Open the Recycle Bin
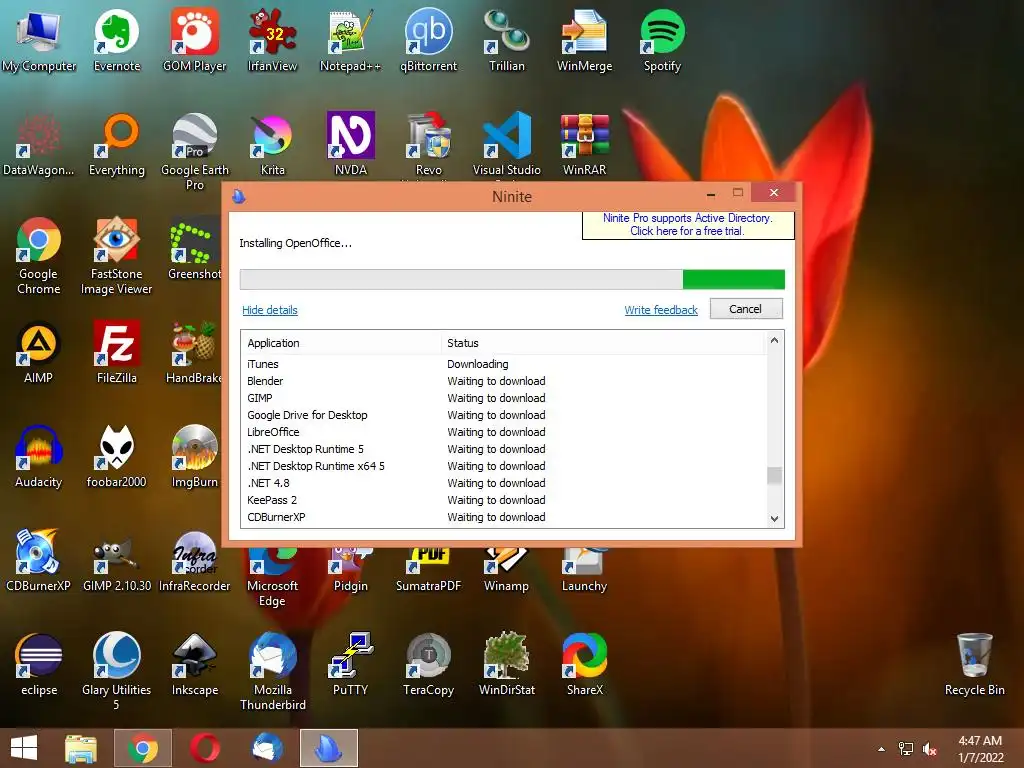The width and height of the screenshot is (1024, 768). (x=974, y=664)
